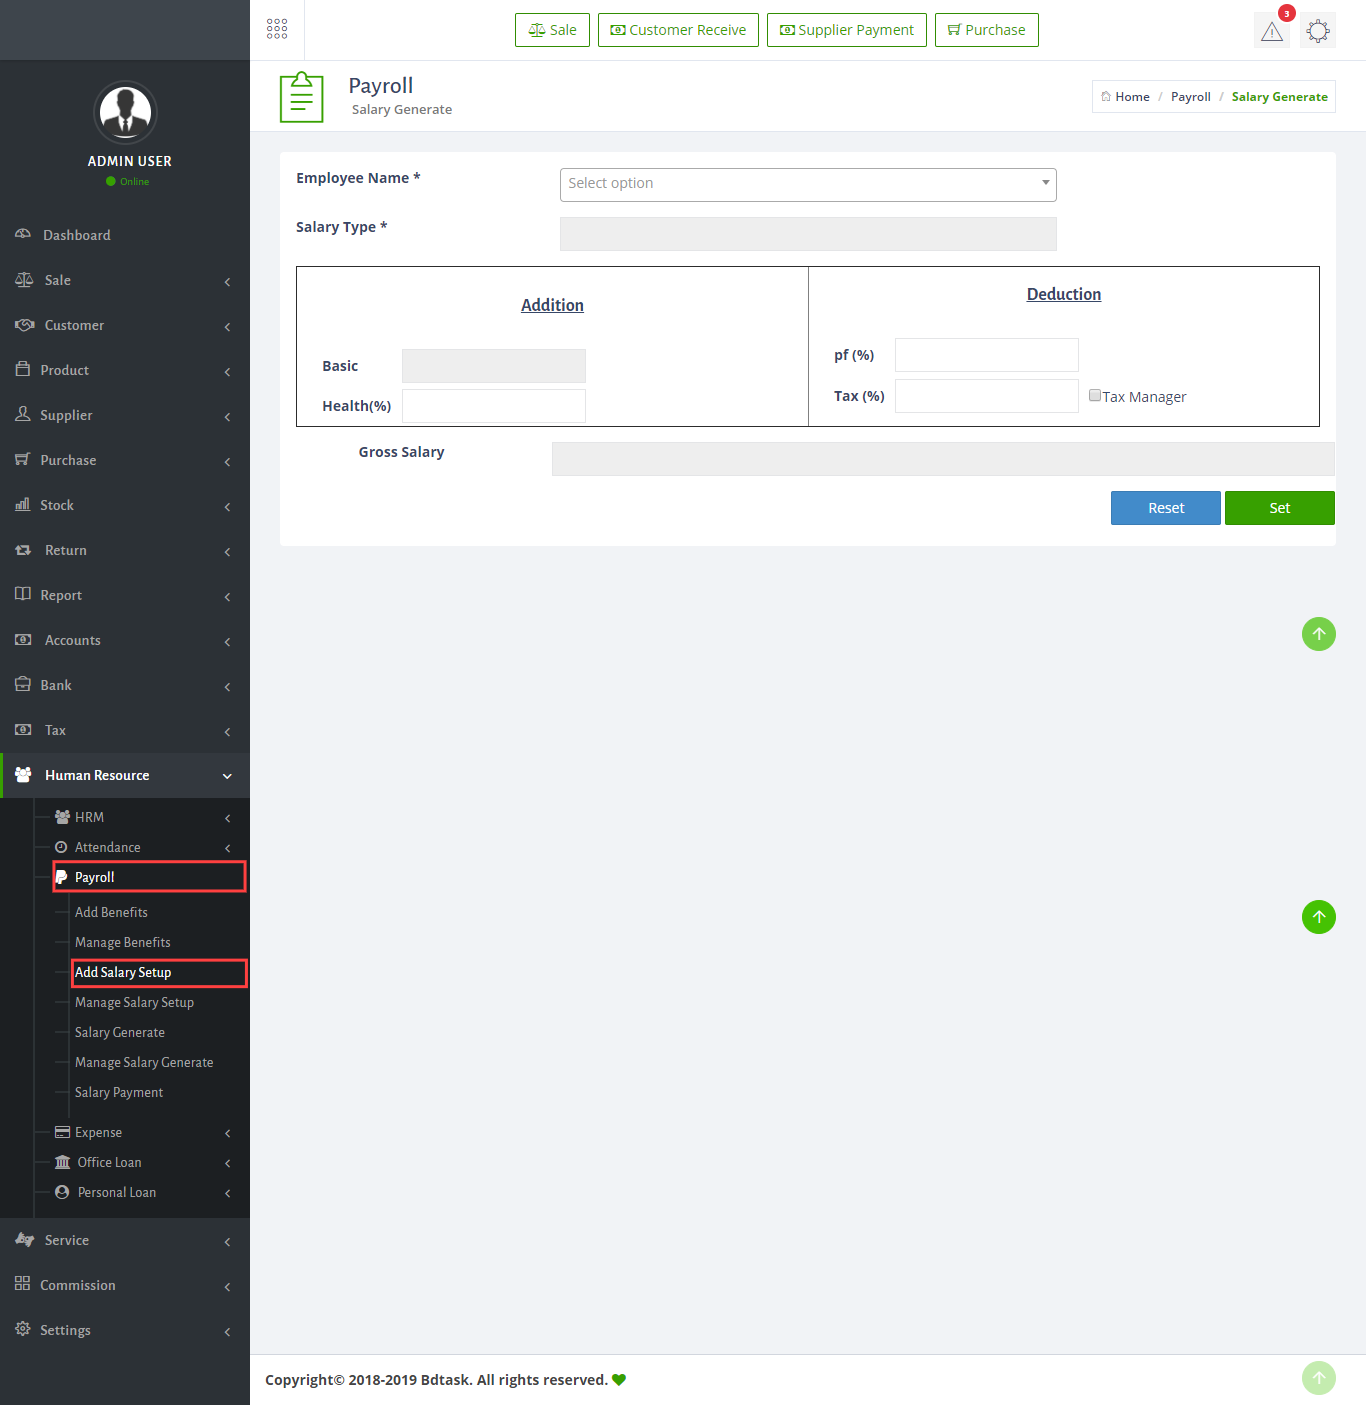Screen dimensions: 1366x1405
Task: Click the apps grid icon in top bar
Action: click(277, 29)
